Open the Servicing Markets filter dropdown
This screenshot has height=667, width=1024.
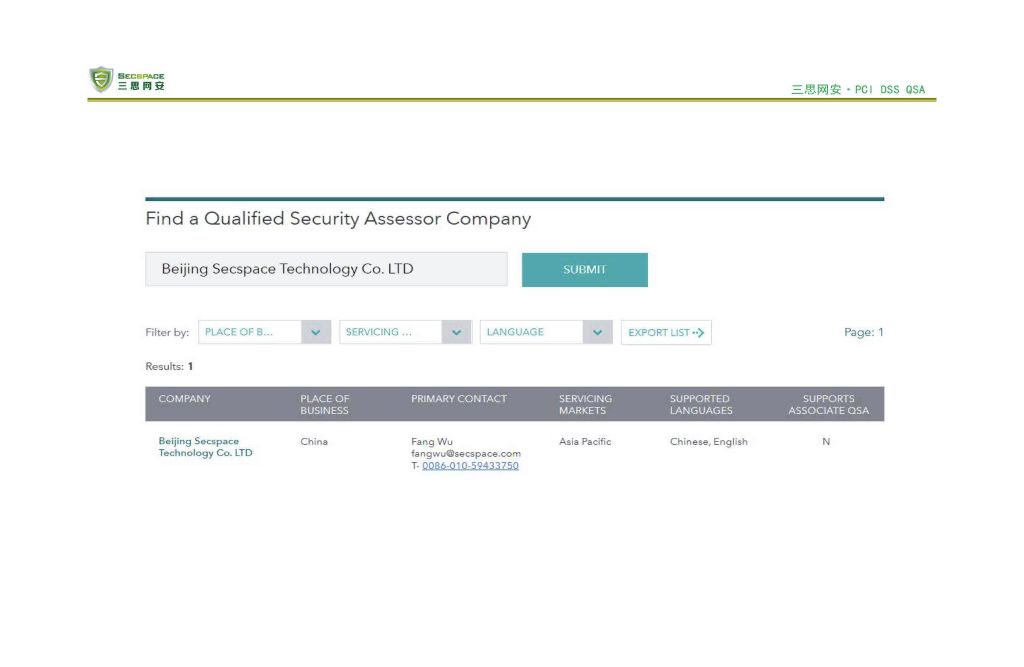[405, 332]
